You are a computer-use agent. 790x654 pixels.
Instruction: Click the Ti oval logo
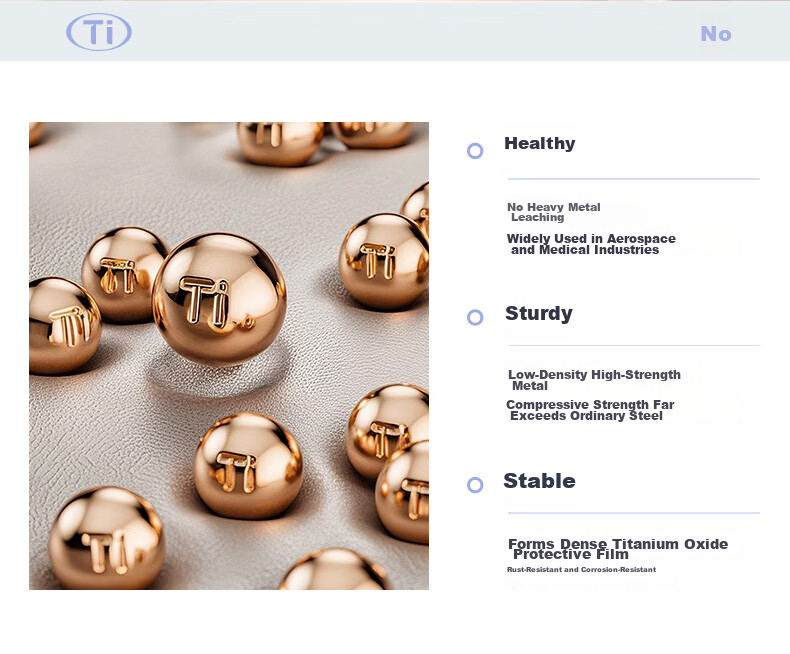click(x=99, y=32)
